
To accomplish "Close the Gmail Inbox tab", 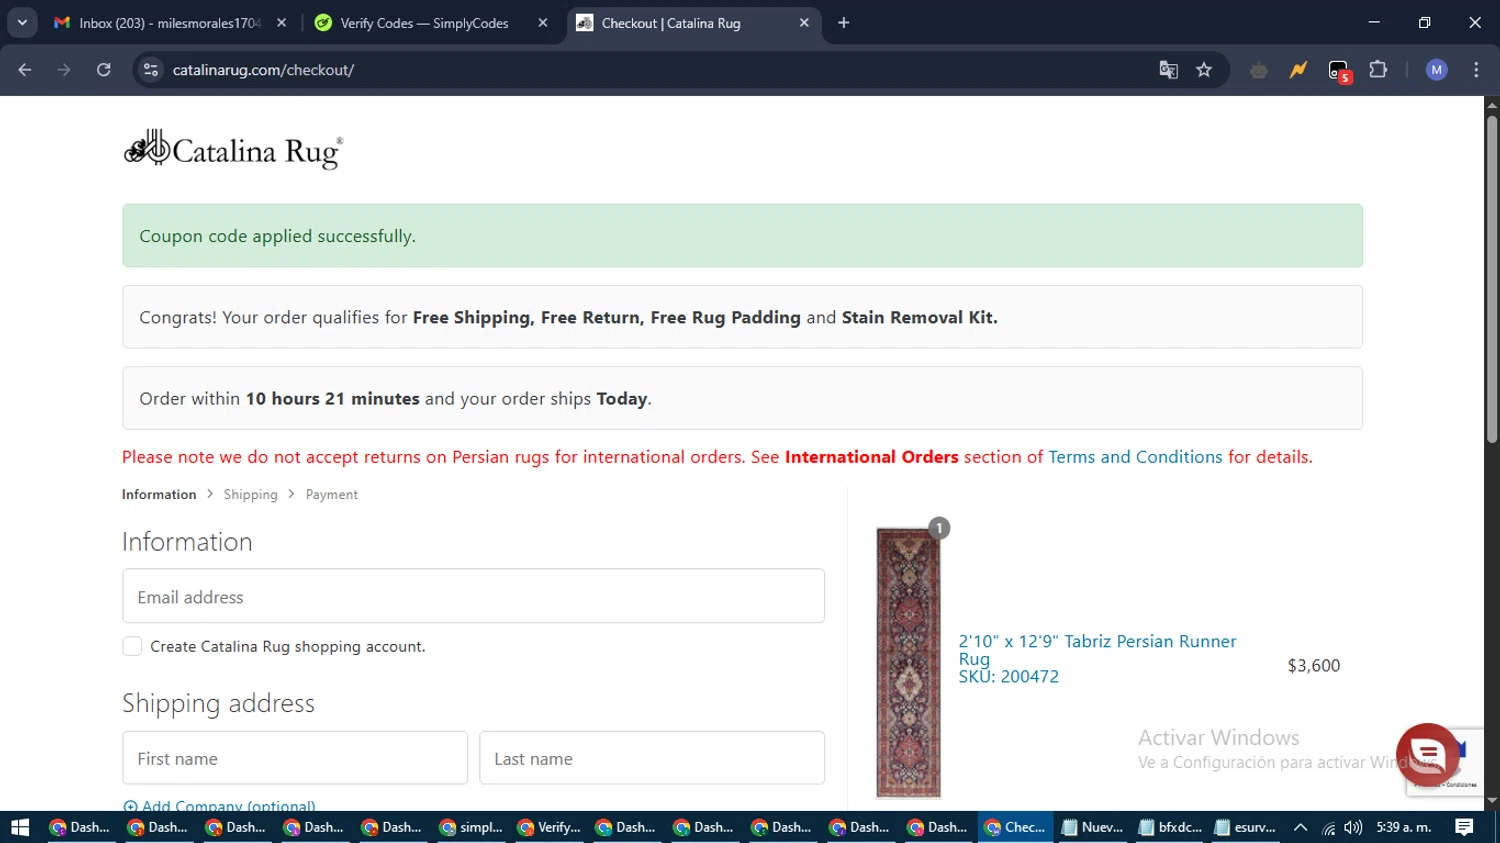I will click(282, 23).
